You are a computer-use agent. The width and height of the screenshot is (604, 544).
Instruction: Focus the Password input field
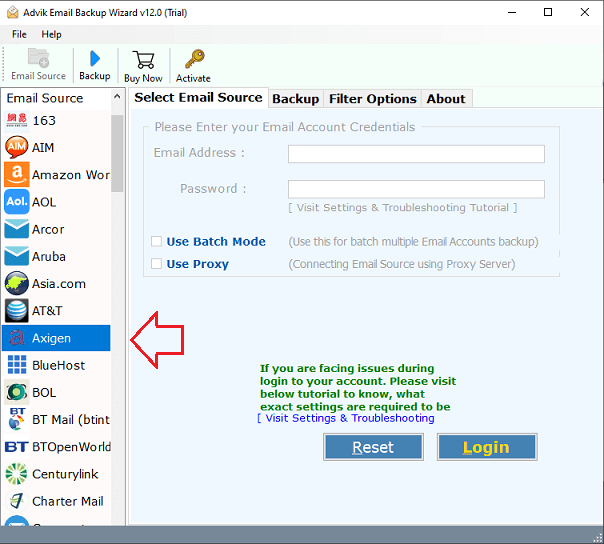(x=416, y=189)
